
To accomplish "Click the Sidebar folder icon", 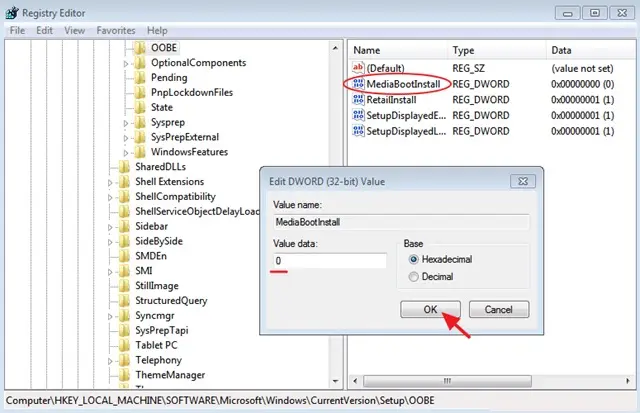I will 124,226.
